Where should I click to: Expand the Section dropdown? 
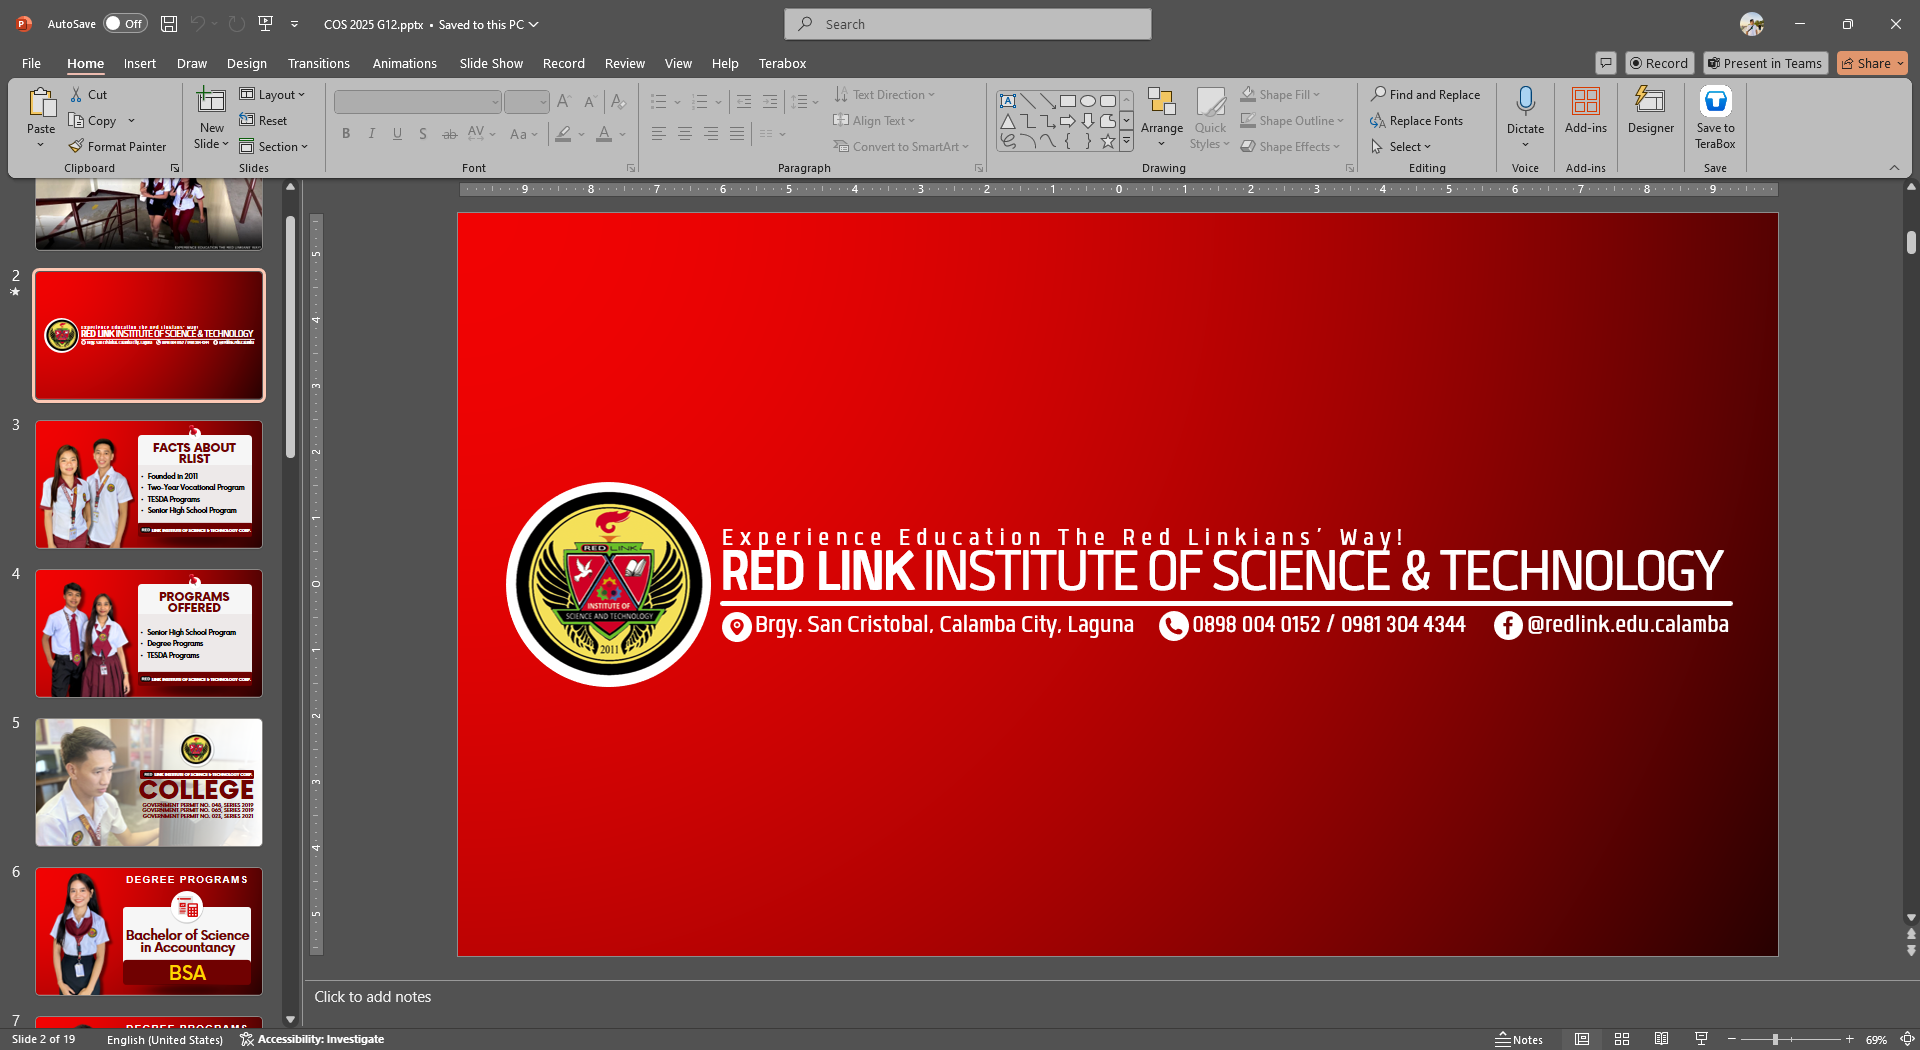pyautogui.click(x=274, y=146)
